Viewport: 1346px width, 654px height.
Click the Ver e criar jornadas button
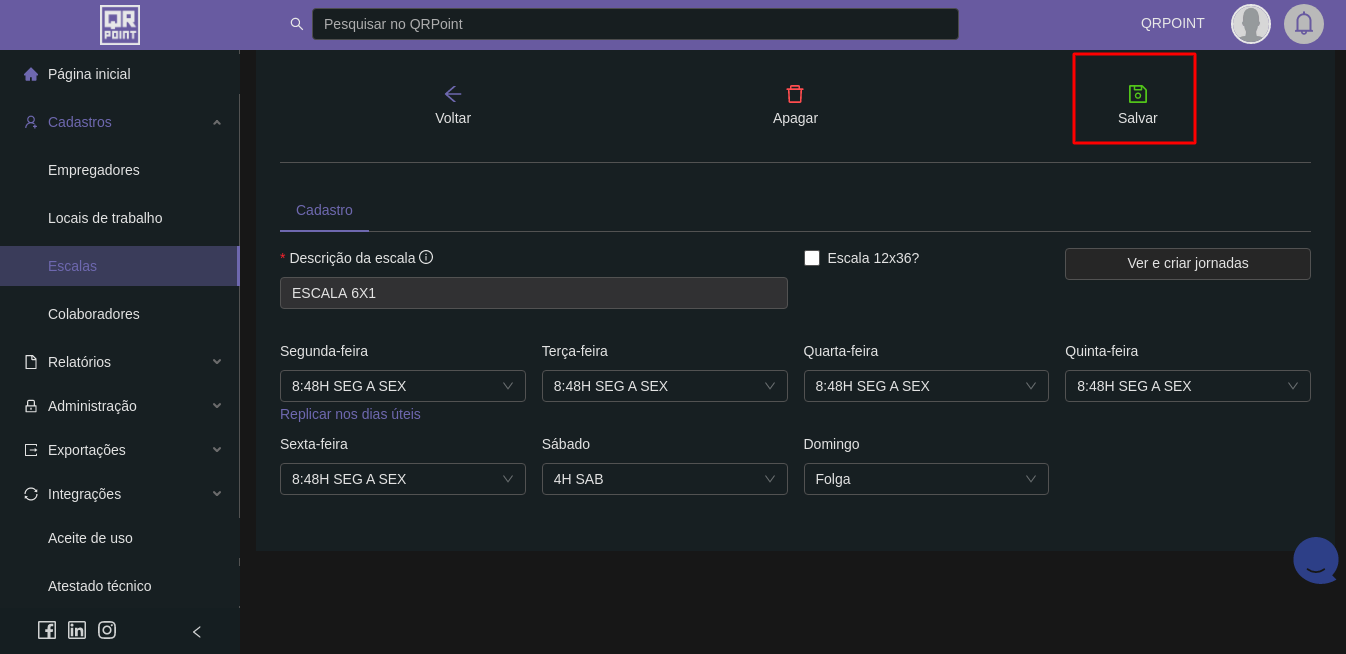[1187, 264]
